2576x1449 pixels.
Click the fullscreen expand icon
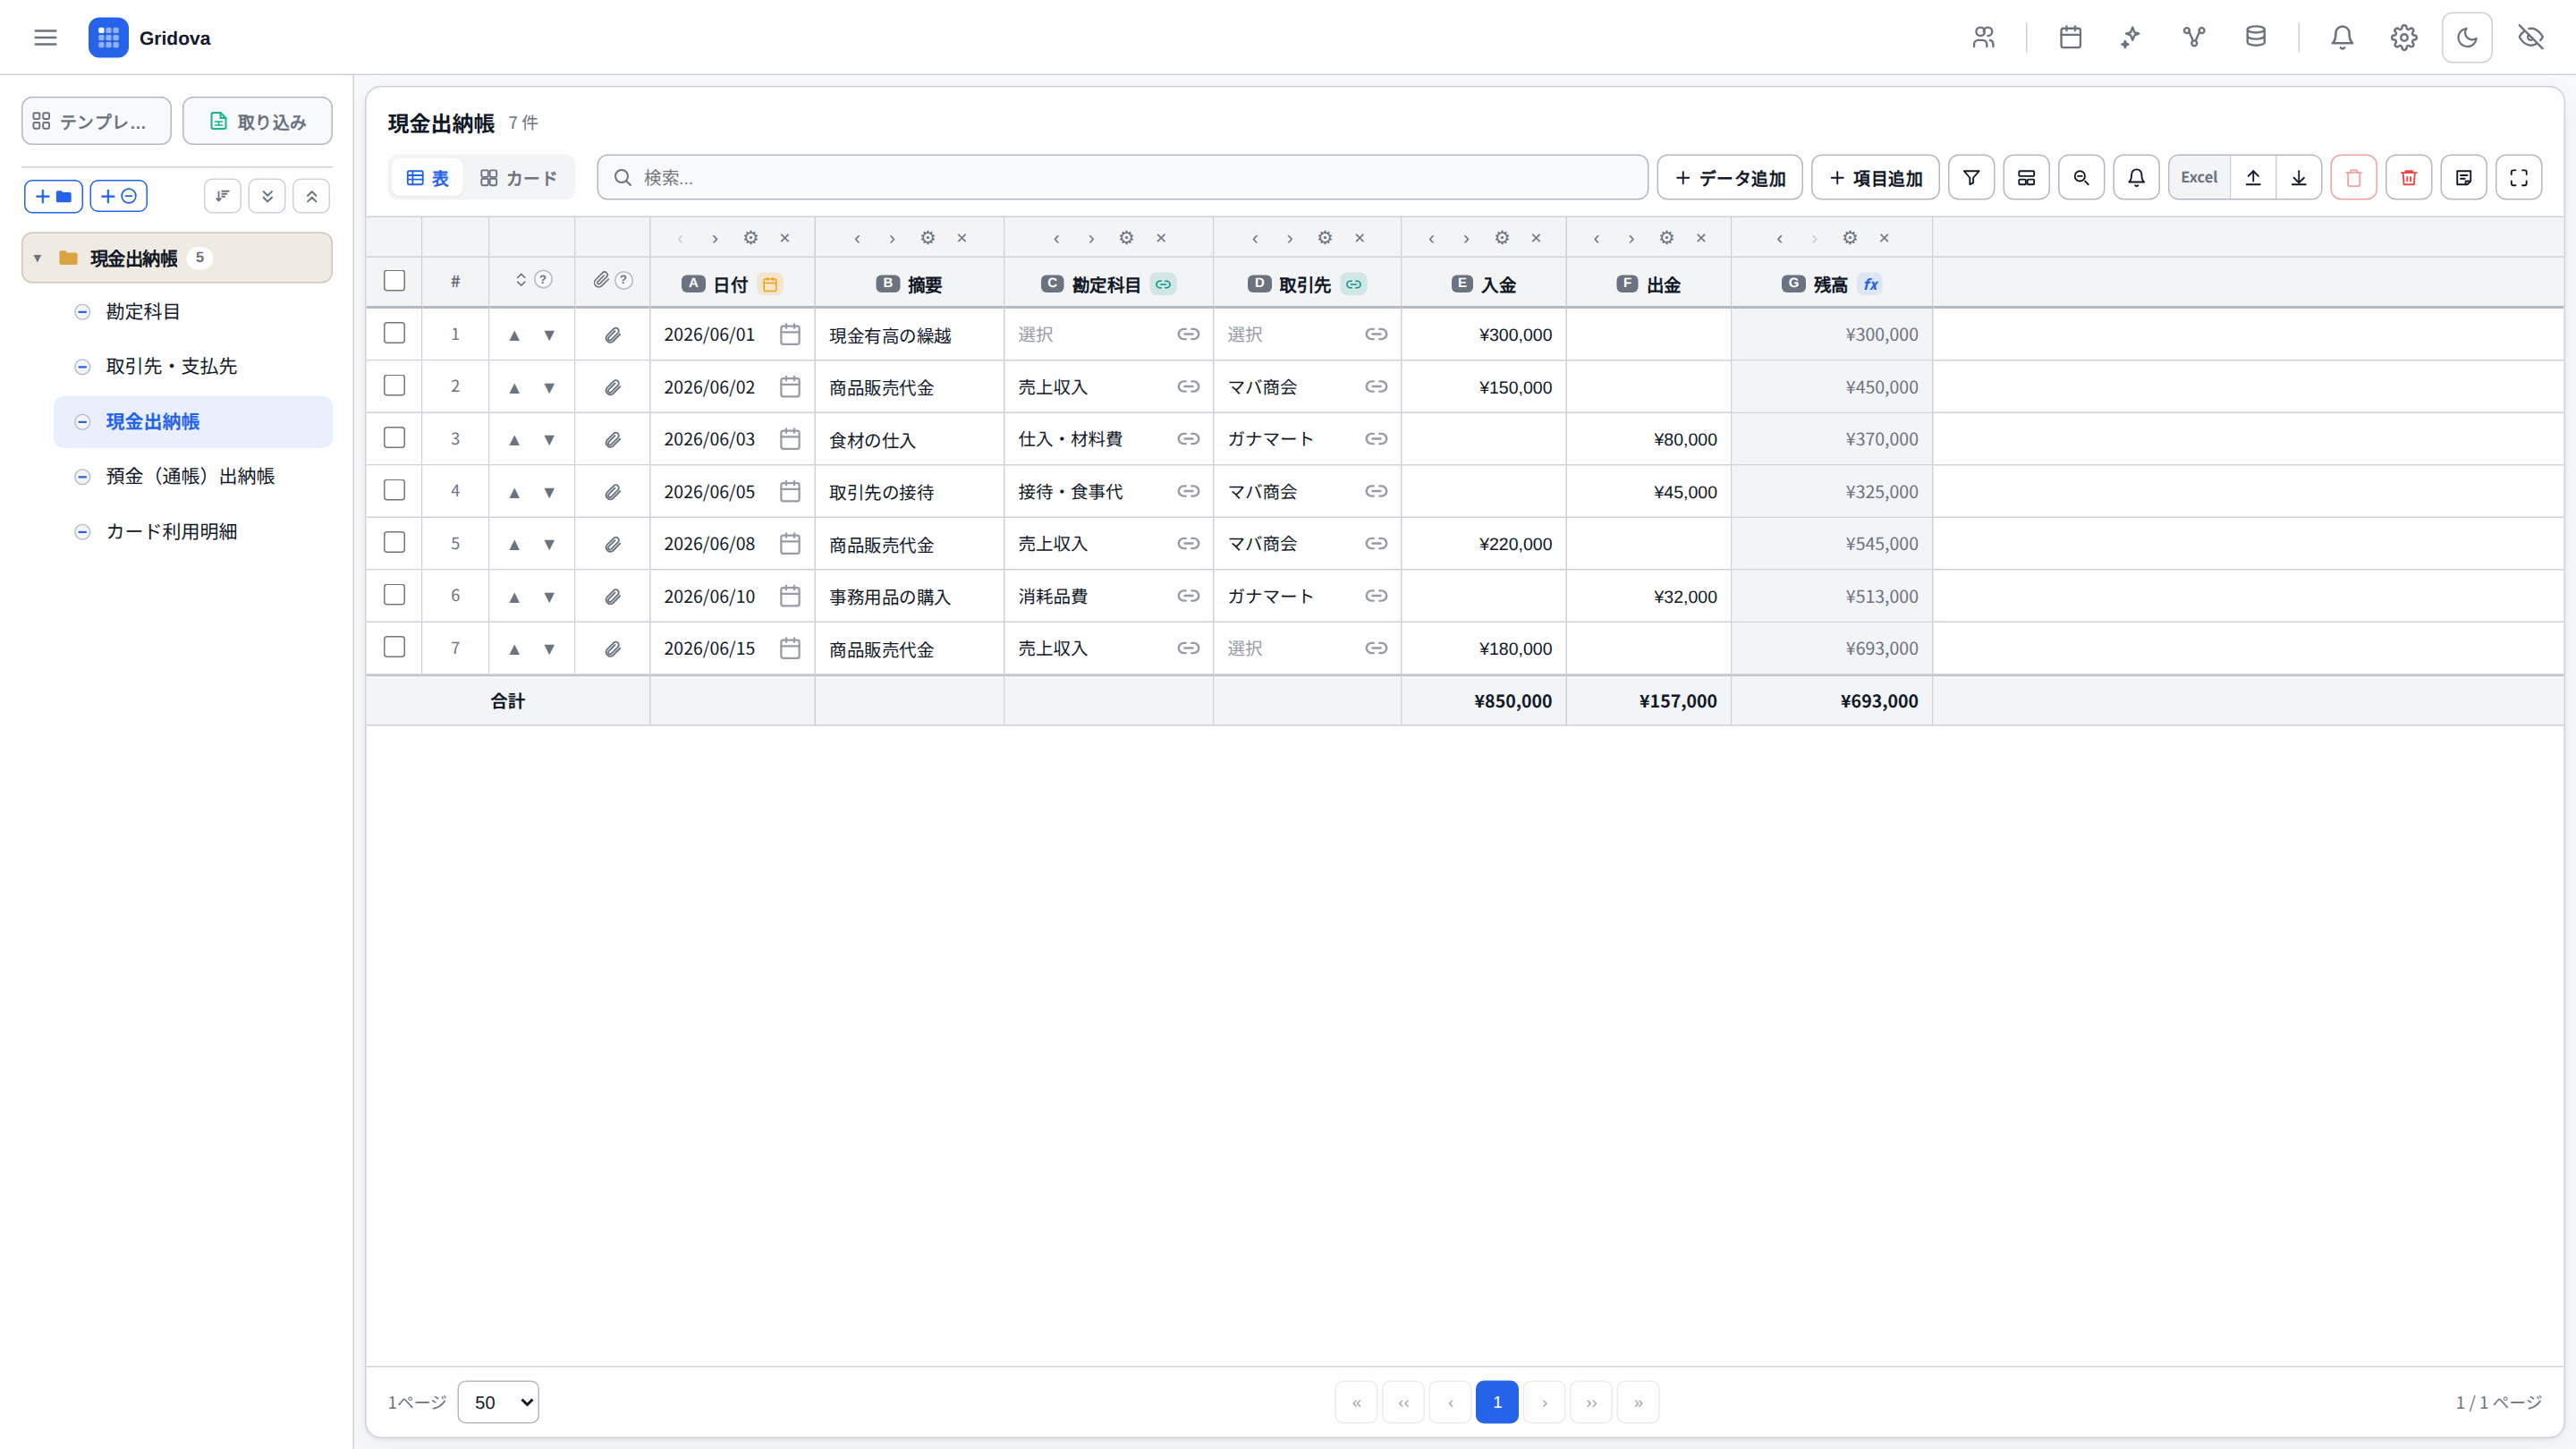(x=2518, y=178)
